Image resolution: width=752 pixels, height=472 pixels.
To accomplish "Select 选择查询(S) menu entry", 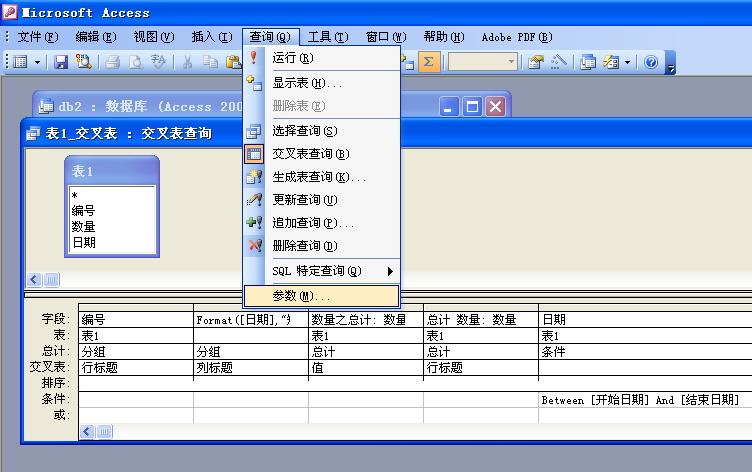I will (322, 131).
